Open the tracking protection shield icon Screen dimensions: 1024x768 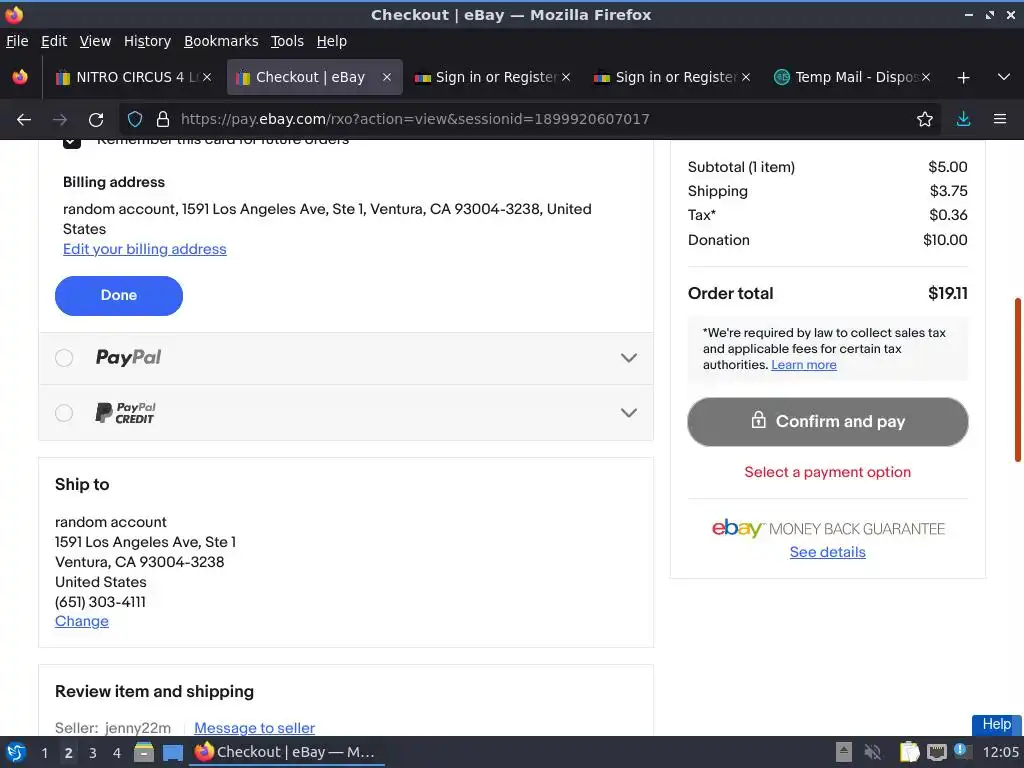(135, 119)
